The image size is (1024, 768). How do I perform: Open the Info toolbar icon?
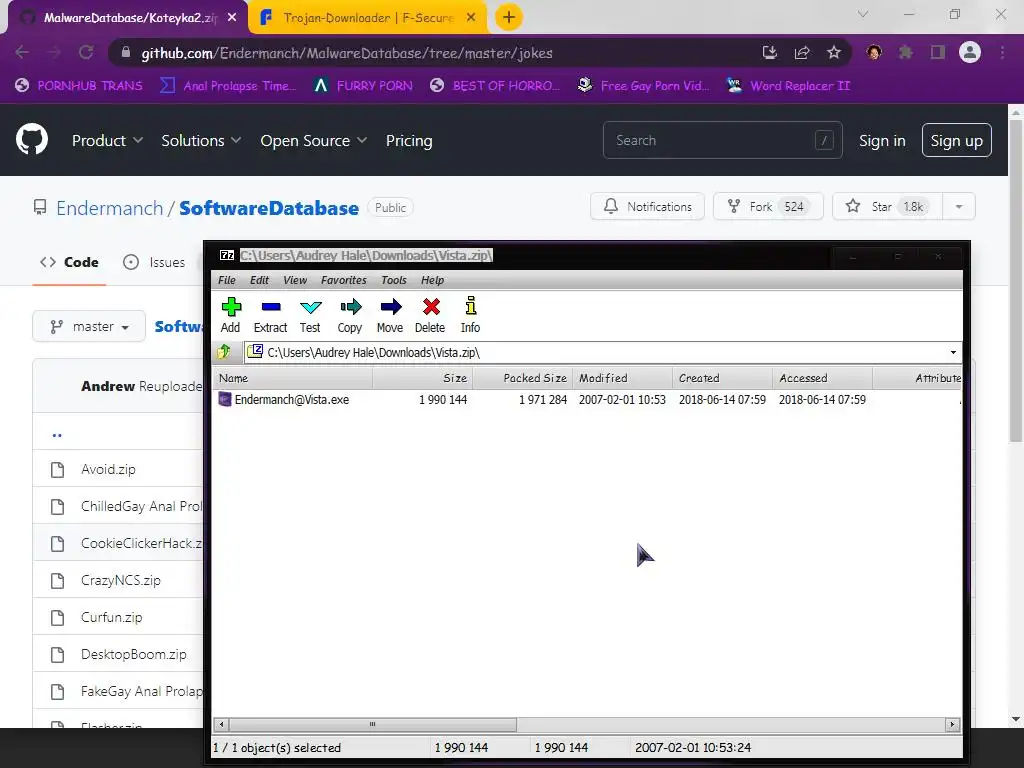tap(470, 315)
